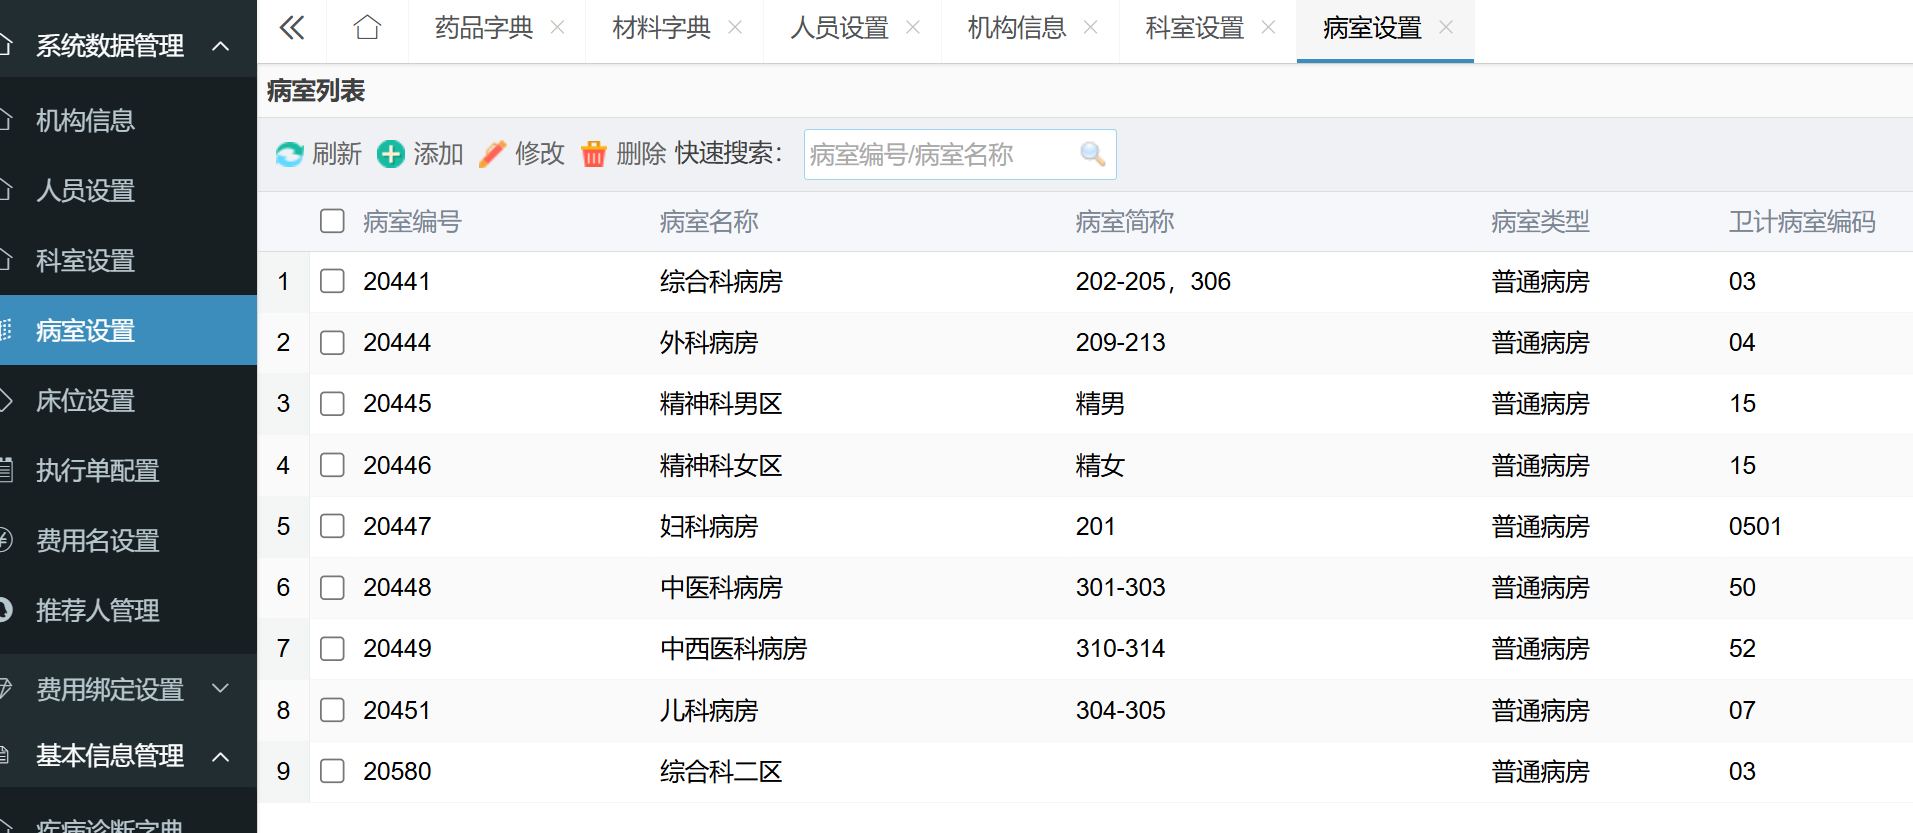The height and width of the screenshot is (833, 1913).
Task: Collapse the 系统数据管理 menu section
Action: (221, 46)
